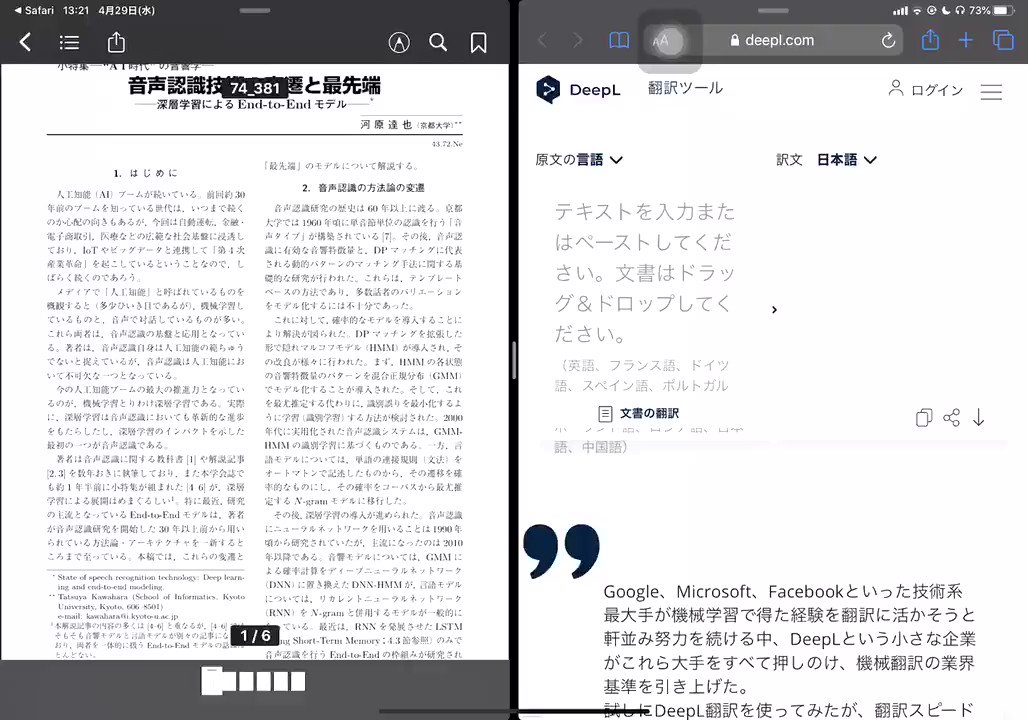Share the translation icon
Image resolution: width=1028 pixels, height=720 pixels.
951,418
